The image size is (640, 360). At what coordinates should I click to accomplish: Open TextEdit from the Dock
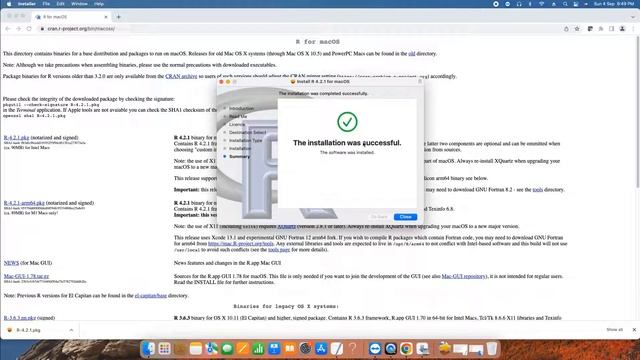(337, 349)
